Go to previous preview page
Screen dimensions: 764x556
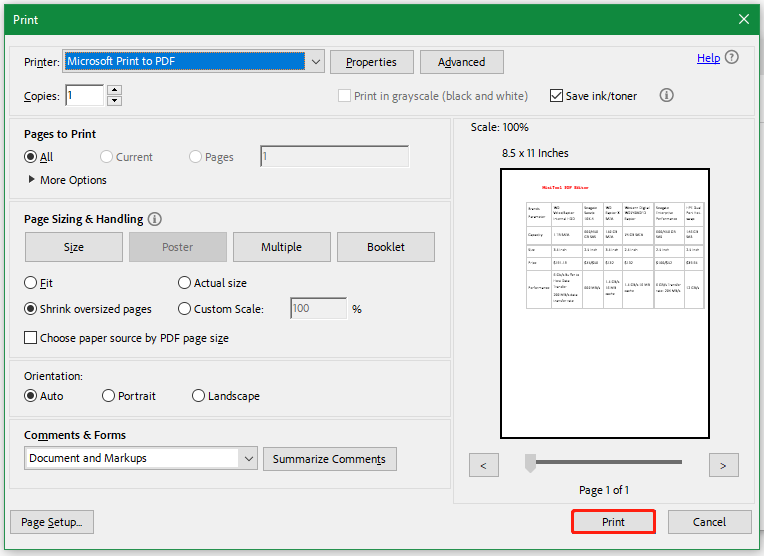pyautogui.click(x=484, y=465)
